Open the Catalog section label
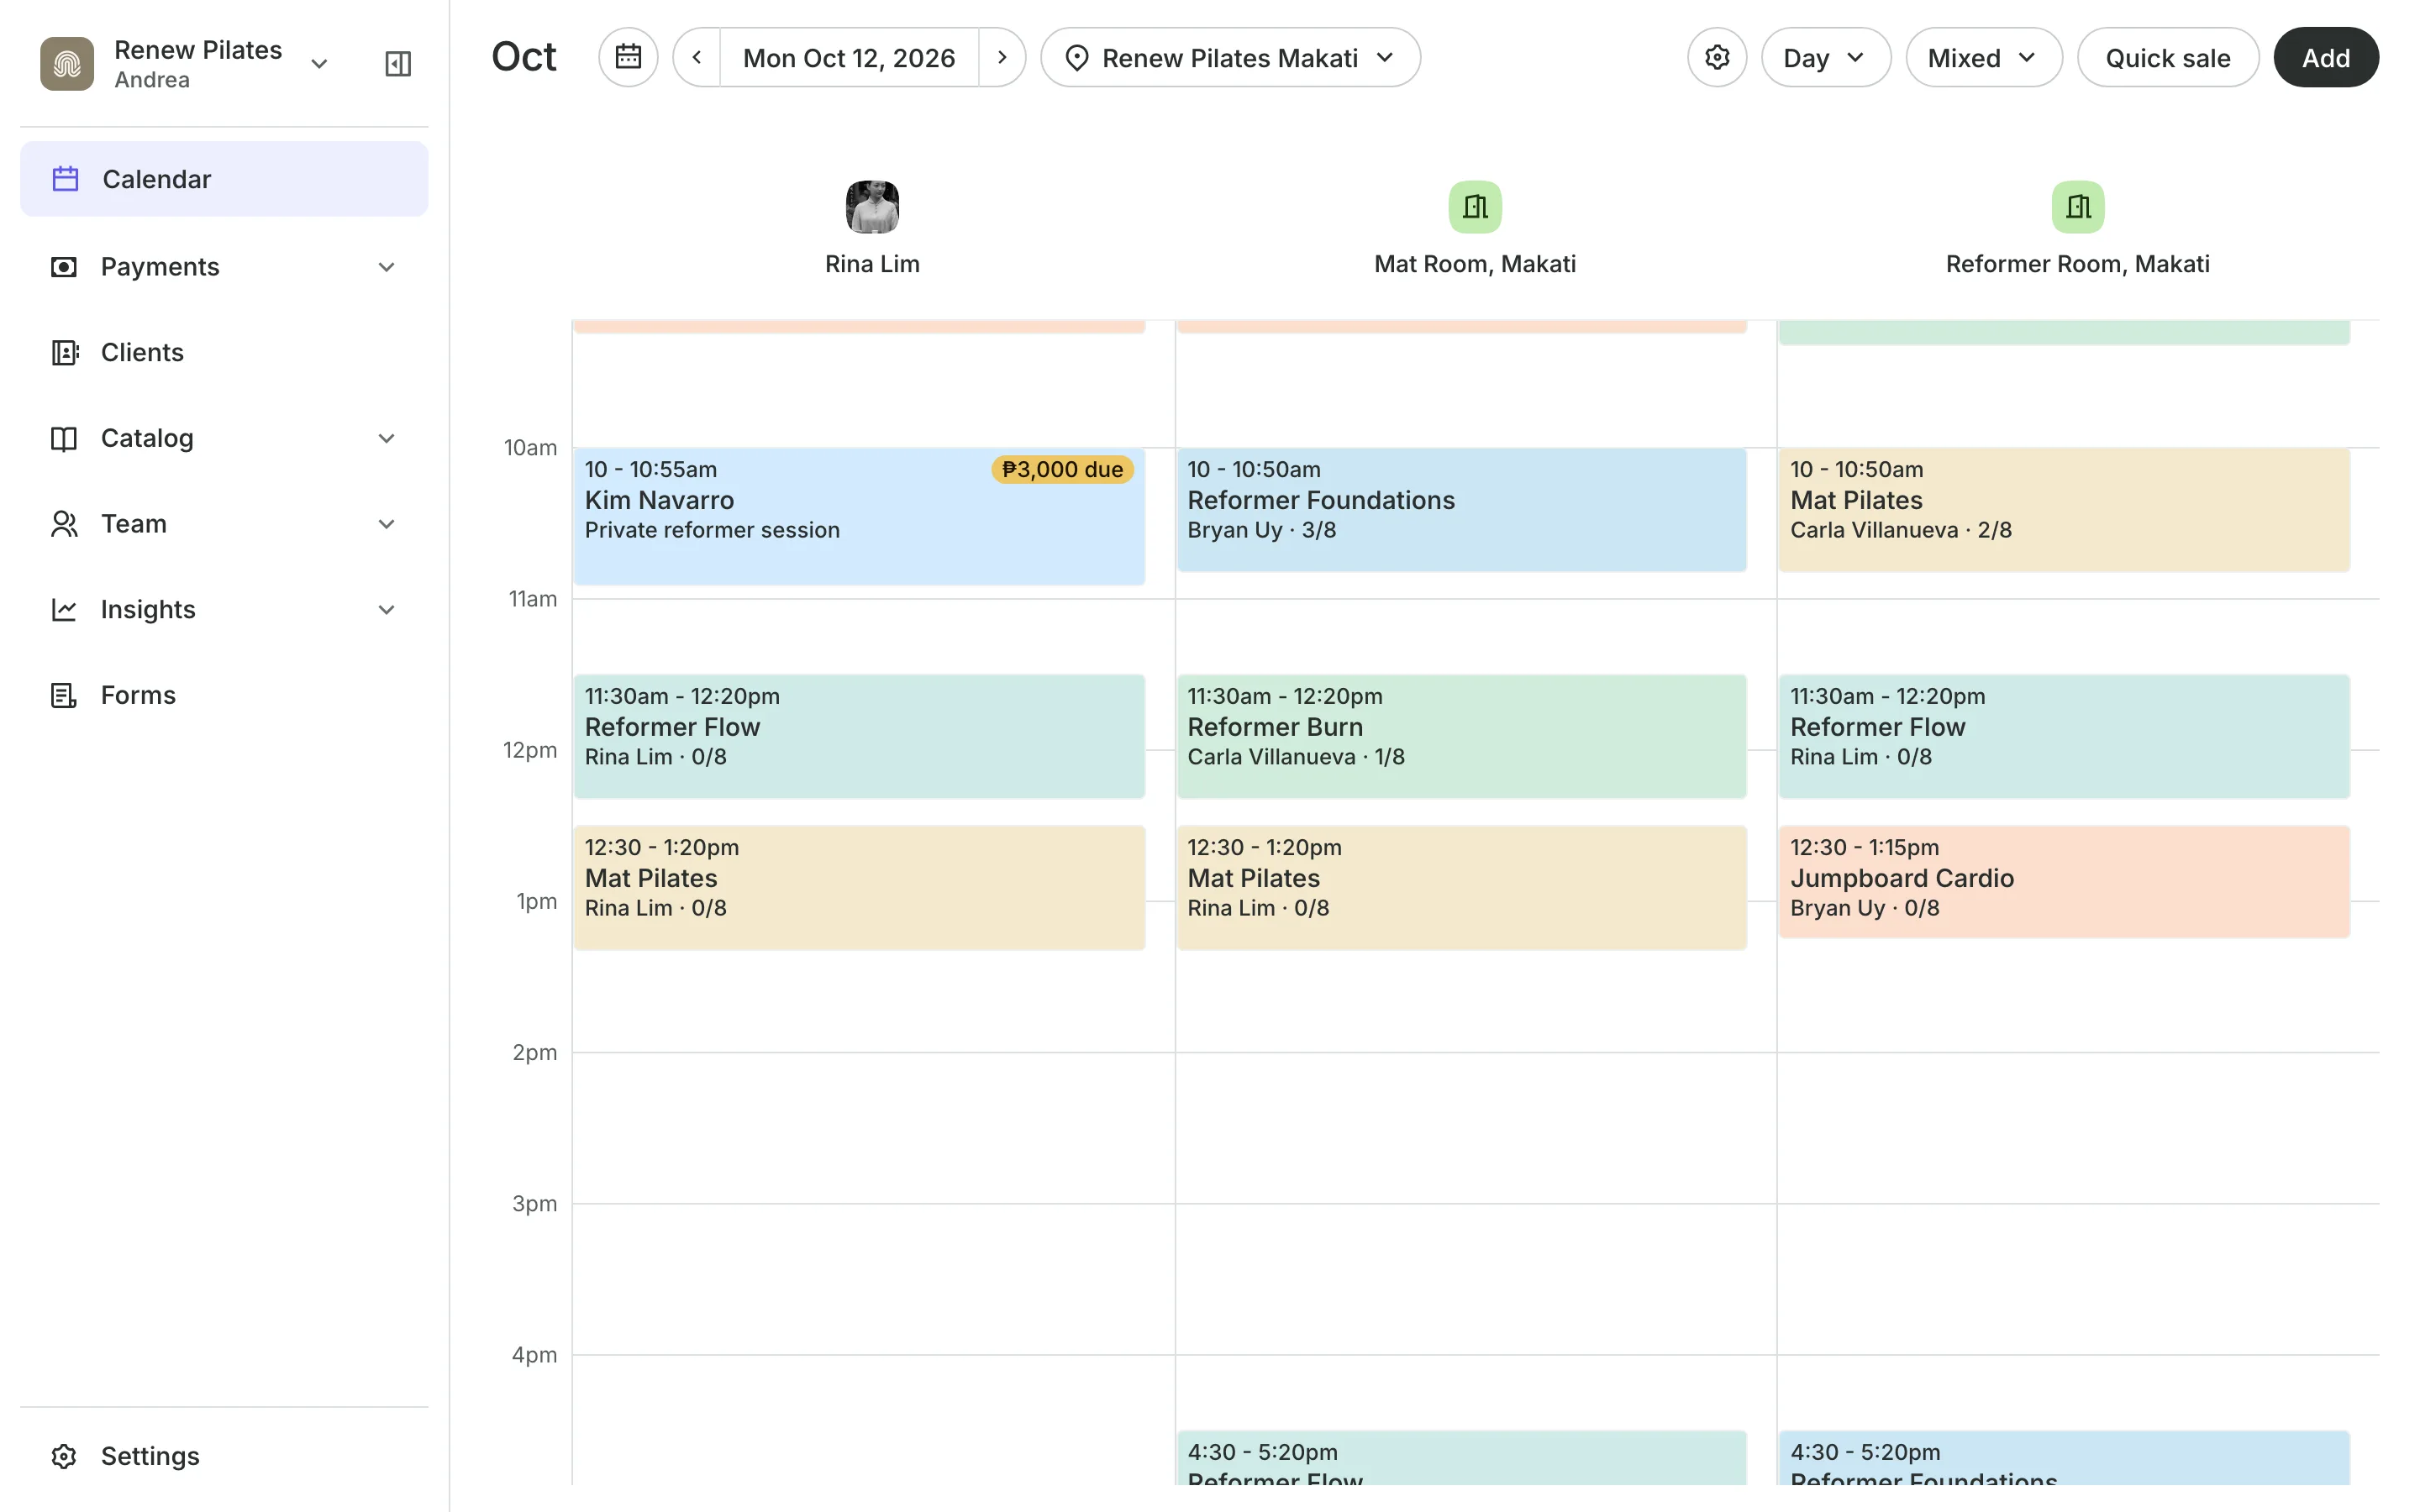Image resolution: width=2420 pixels, height=1512 pixels. (147, 438)
